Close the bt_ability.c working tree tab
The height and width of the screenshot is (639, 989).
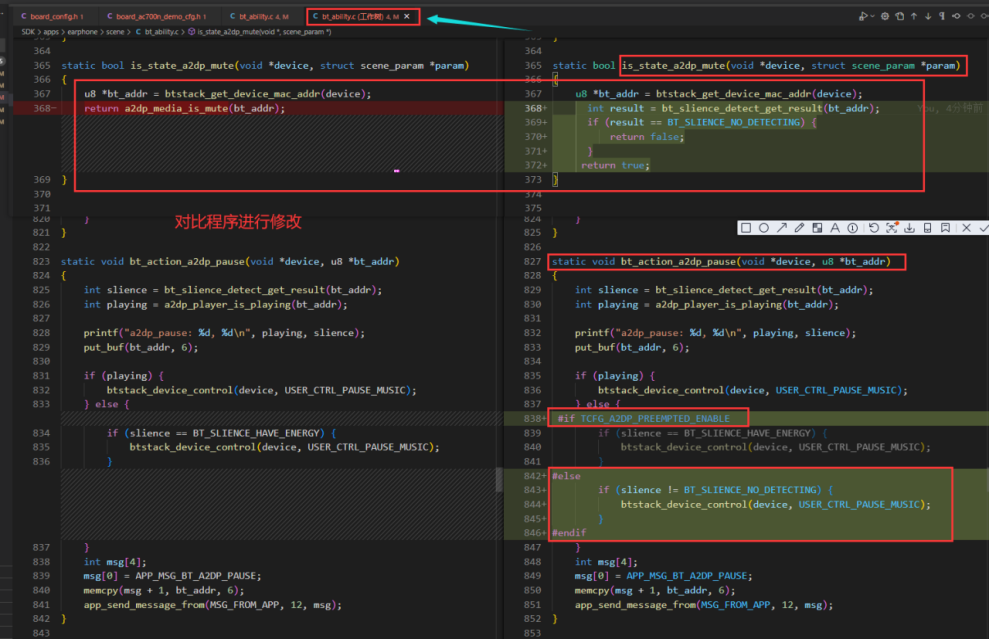(x=407, y=16)
